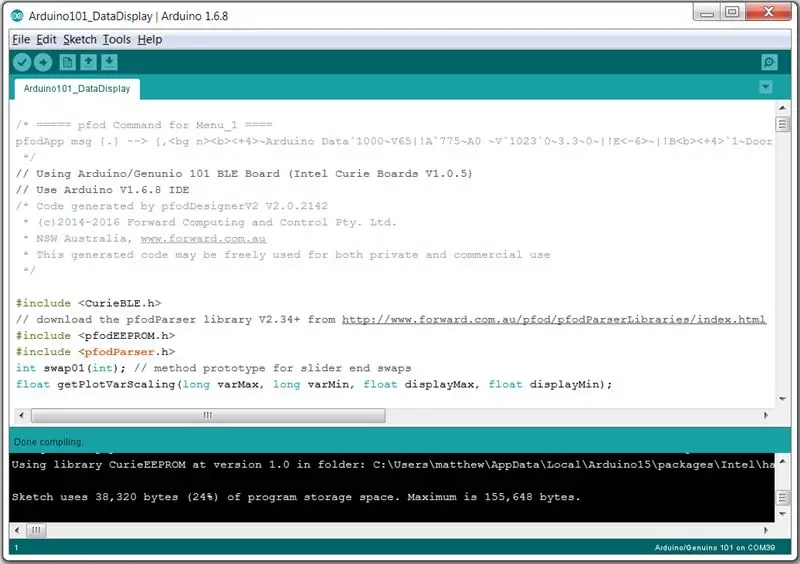800x564 pixels.
Task: Open the pfodParserLibraries index.html link
Action: (554, 320)
